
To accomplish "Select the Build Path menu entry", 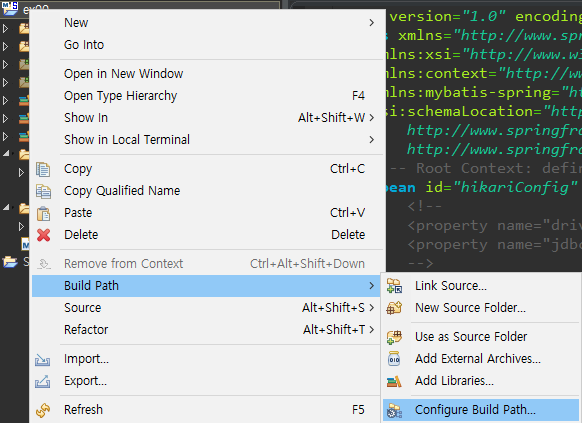I will coord(206,286).
